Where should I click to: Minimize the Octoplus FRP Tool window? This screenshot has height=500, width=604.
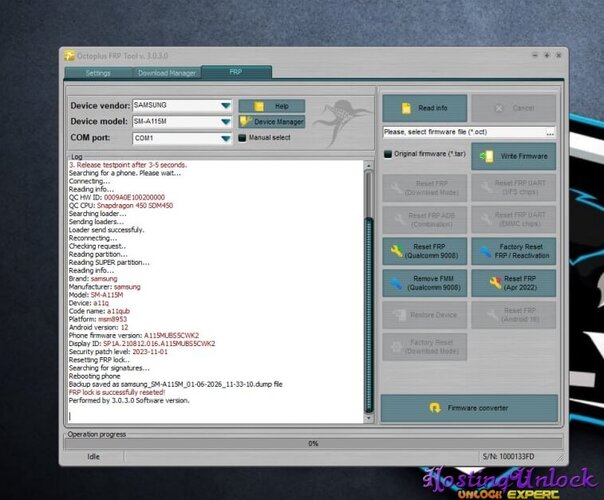click(x=535, y=55)
